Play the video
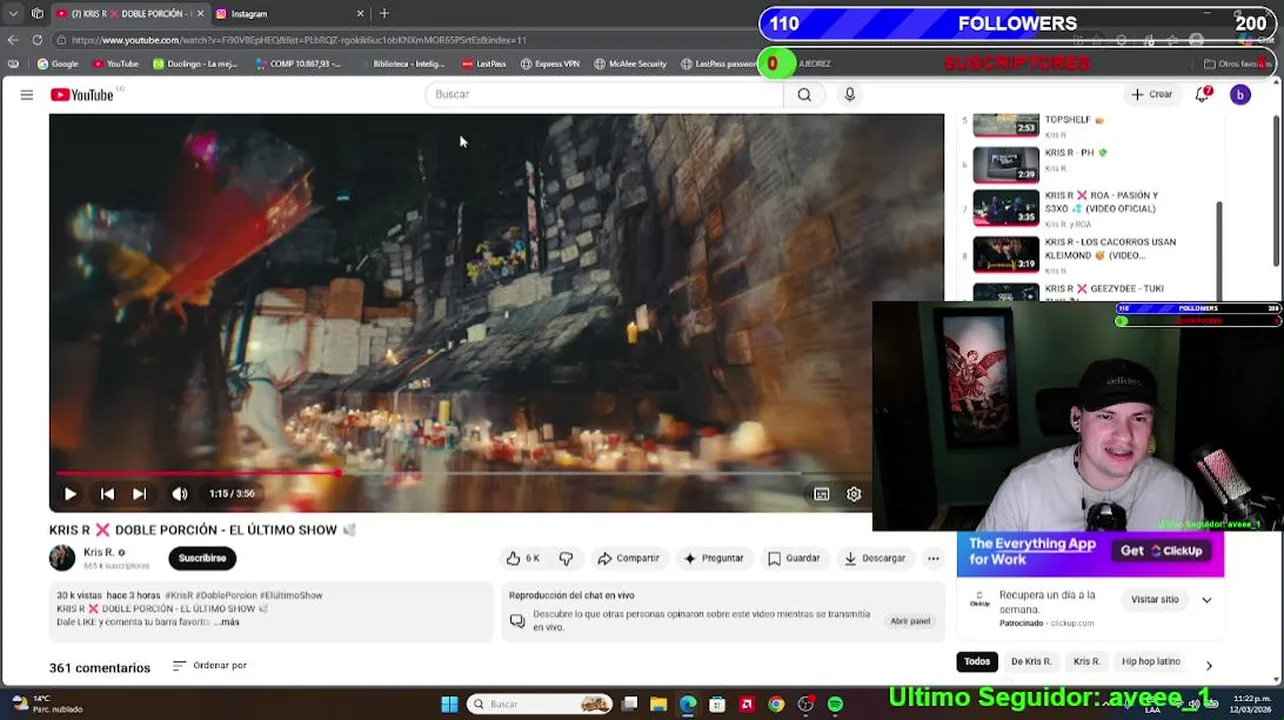Image resolution: width=1284 pixels, height=720 pixels. 70,494
